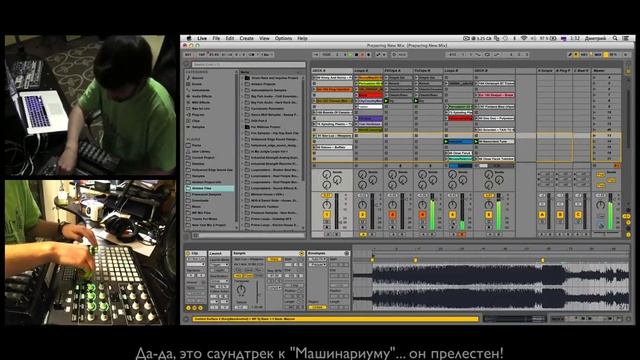640x360 pixels.
Task: Select Samples category in the browser
Action: pyautogui.click(x=198, y=127)
